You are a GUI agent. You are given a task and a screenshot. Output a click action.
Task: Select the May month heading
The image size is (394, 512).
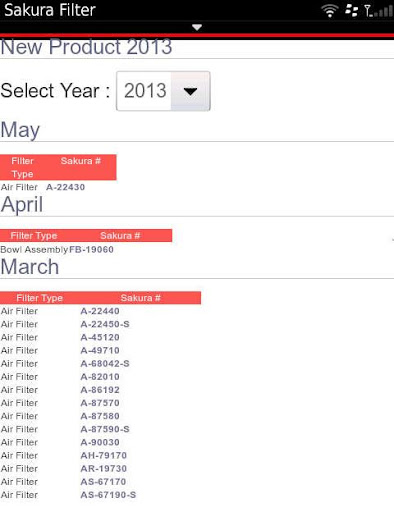pos(20,130)
